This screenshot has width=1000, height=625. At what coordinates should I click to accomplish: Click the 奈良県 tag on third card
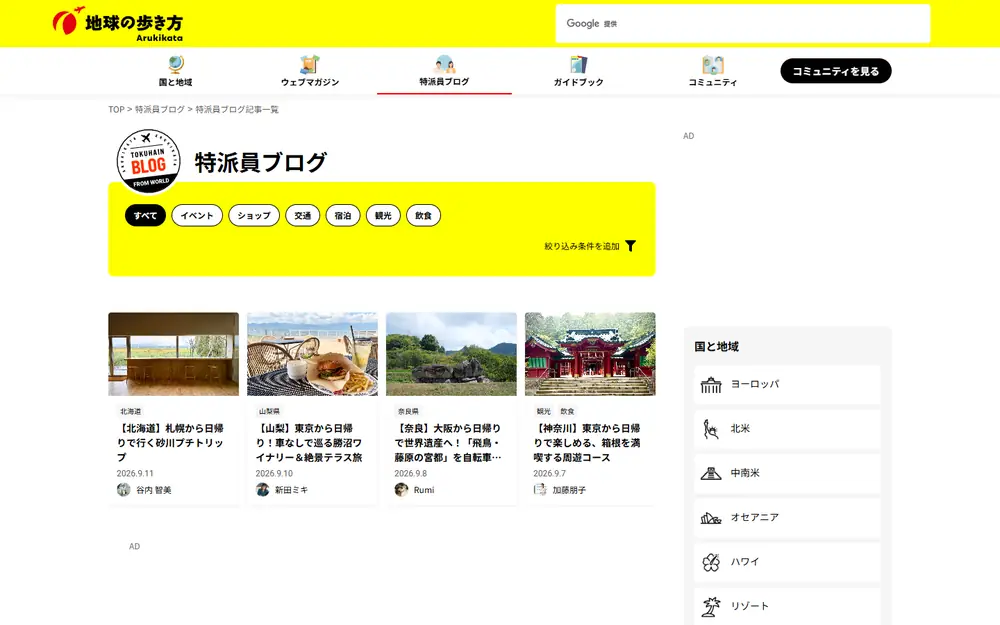pyautogui.click(x=408, y=411)
